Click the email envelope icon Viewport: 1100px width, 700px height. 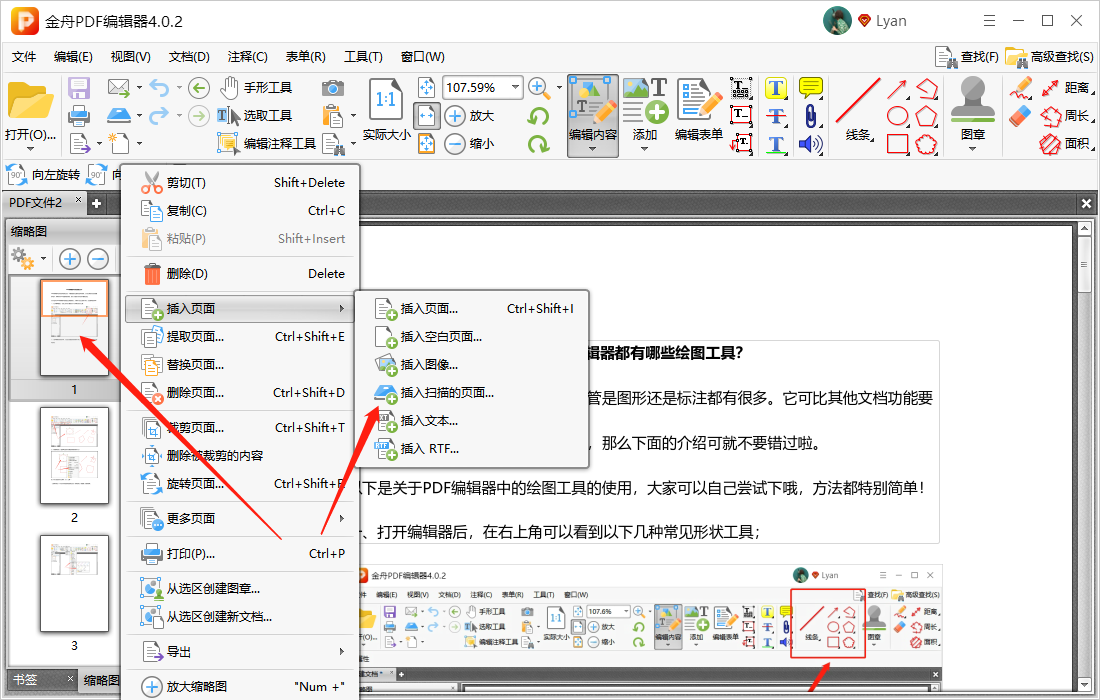click(x=119, y=88)
